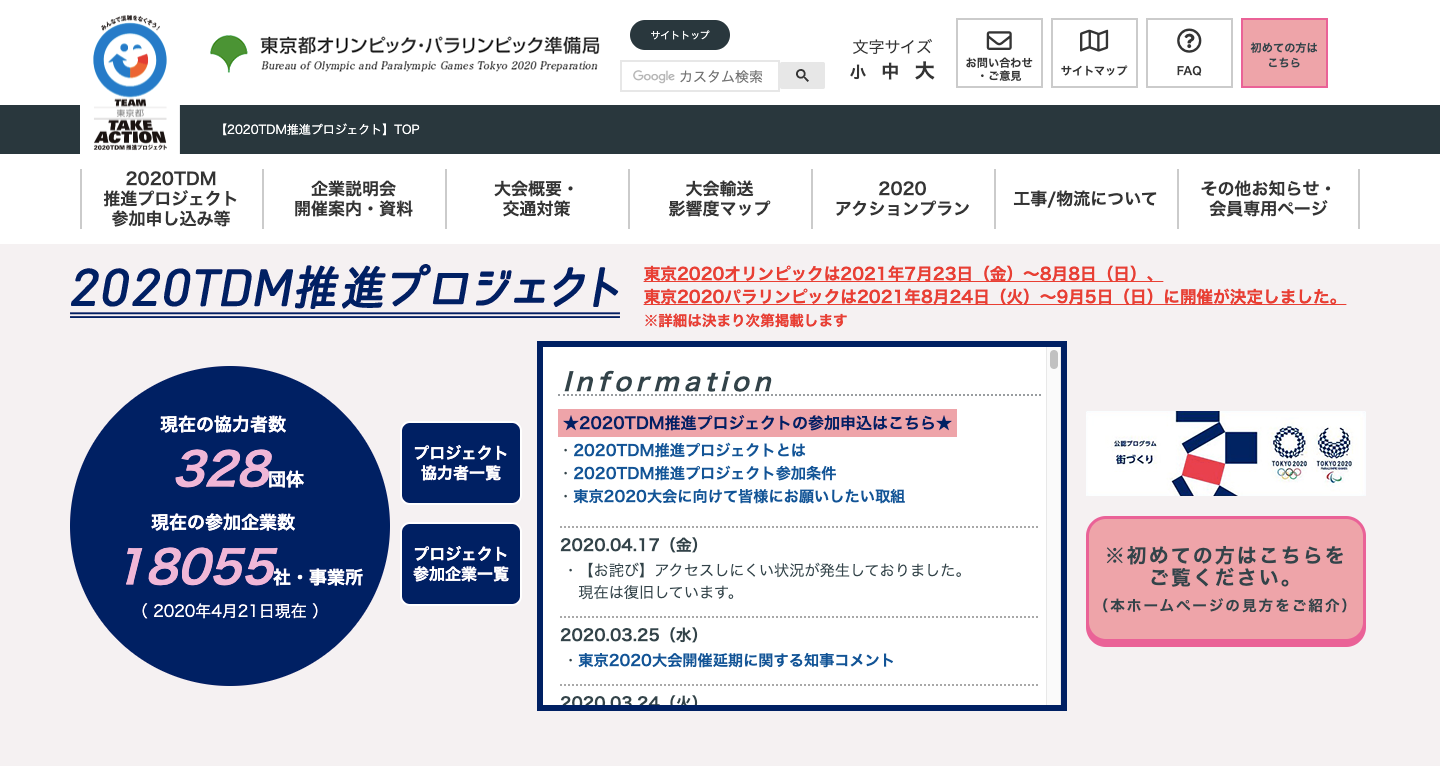Open the 2020アクションプラン menu item
This screenshot has height=766, width=1440.
[903, 199]
